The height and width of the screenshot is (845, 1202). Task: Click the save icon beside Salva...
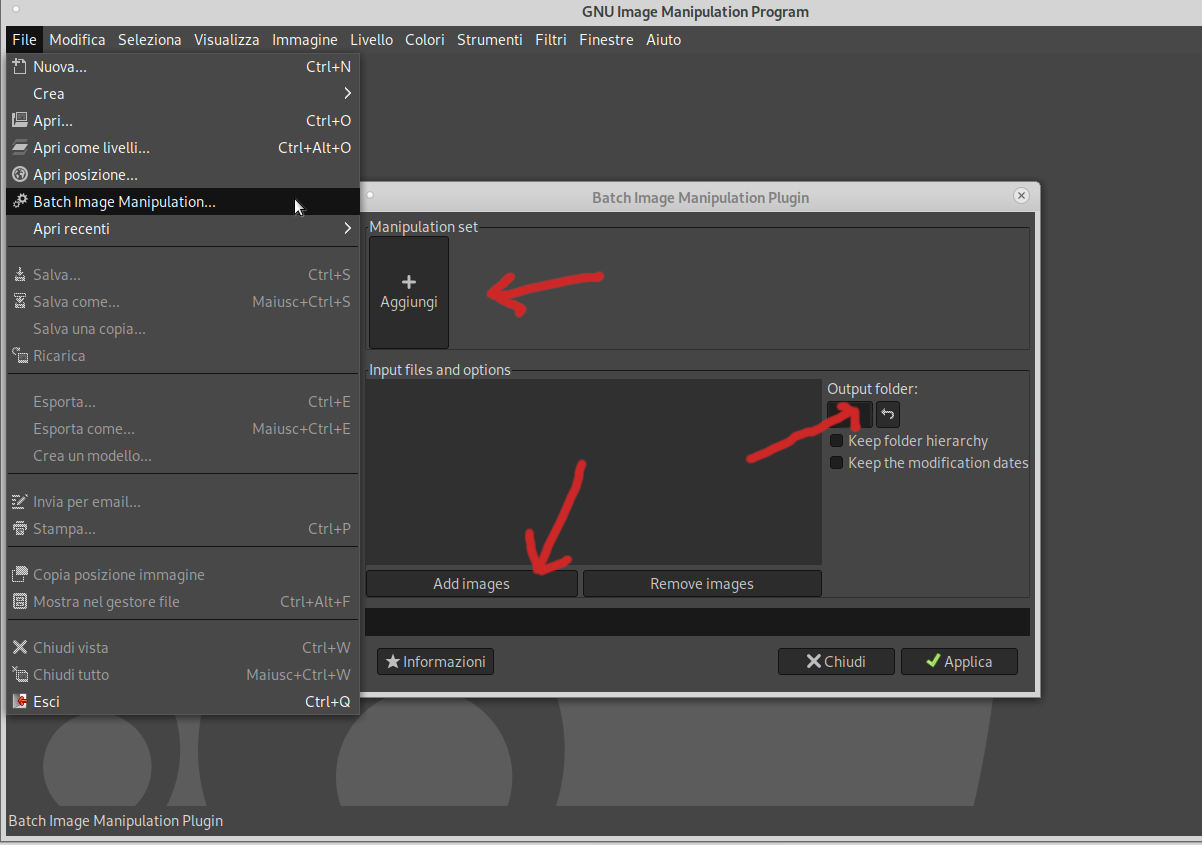click(x=19, y=275)
